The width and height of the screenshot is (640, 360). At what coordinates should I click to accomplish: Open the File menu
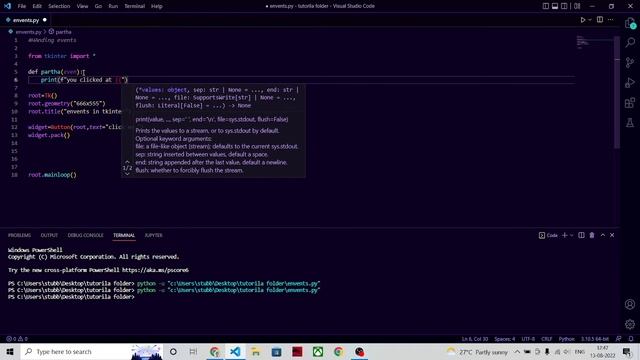22,6
